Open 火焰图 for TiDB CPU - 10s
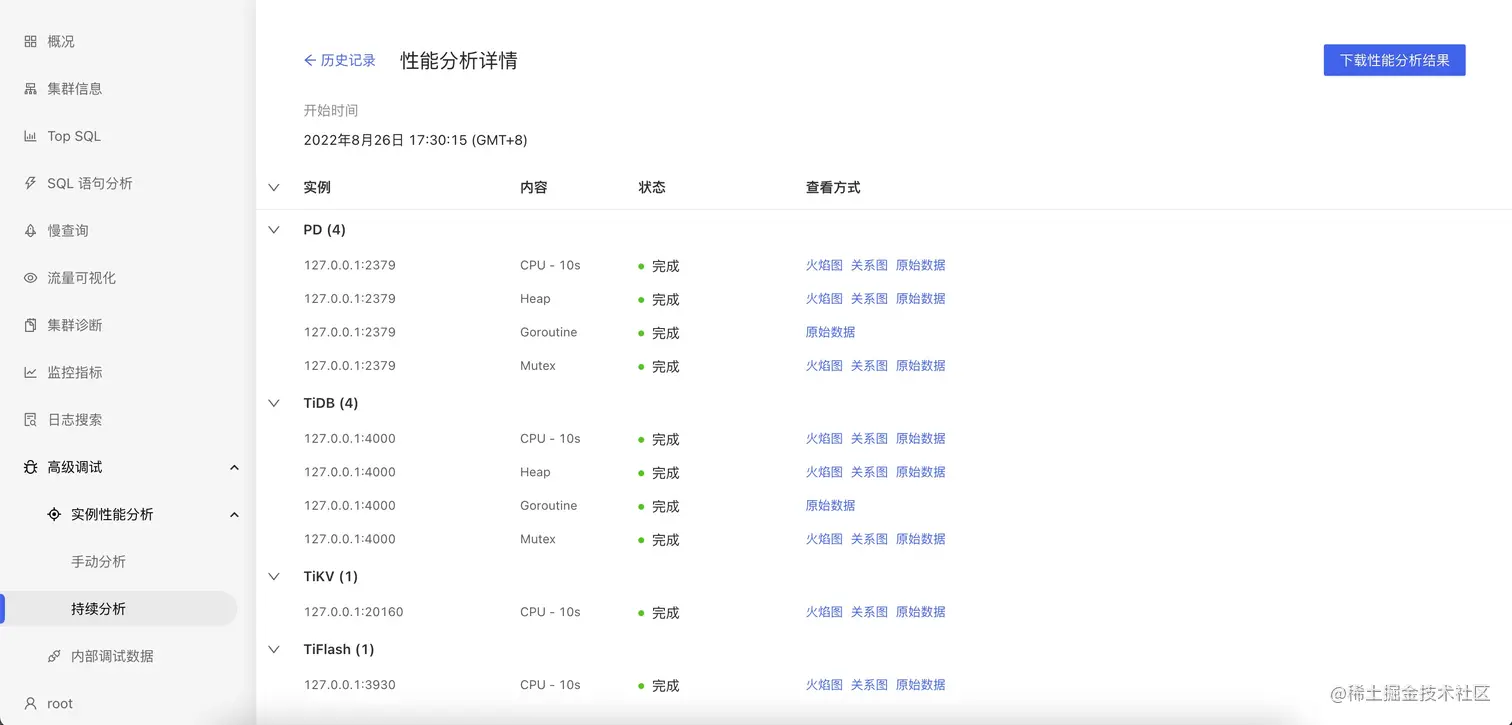The height and width of the screenshot is (725, 1512). (824, 439)
